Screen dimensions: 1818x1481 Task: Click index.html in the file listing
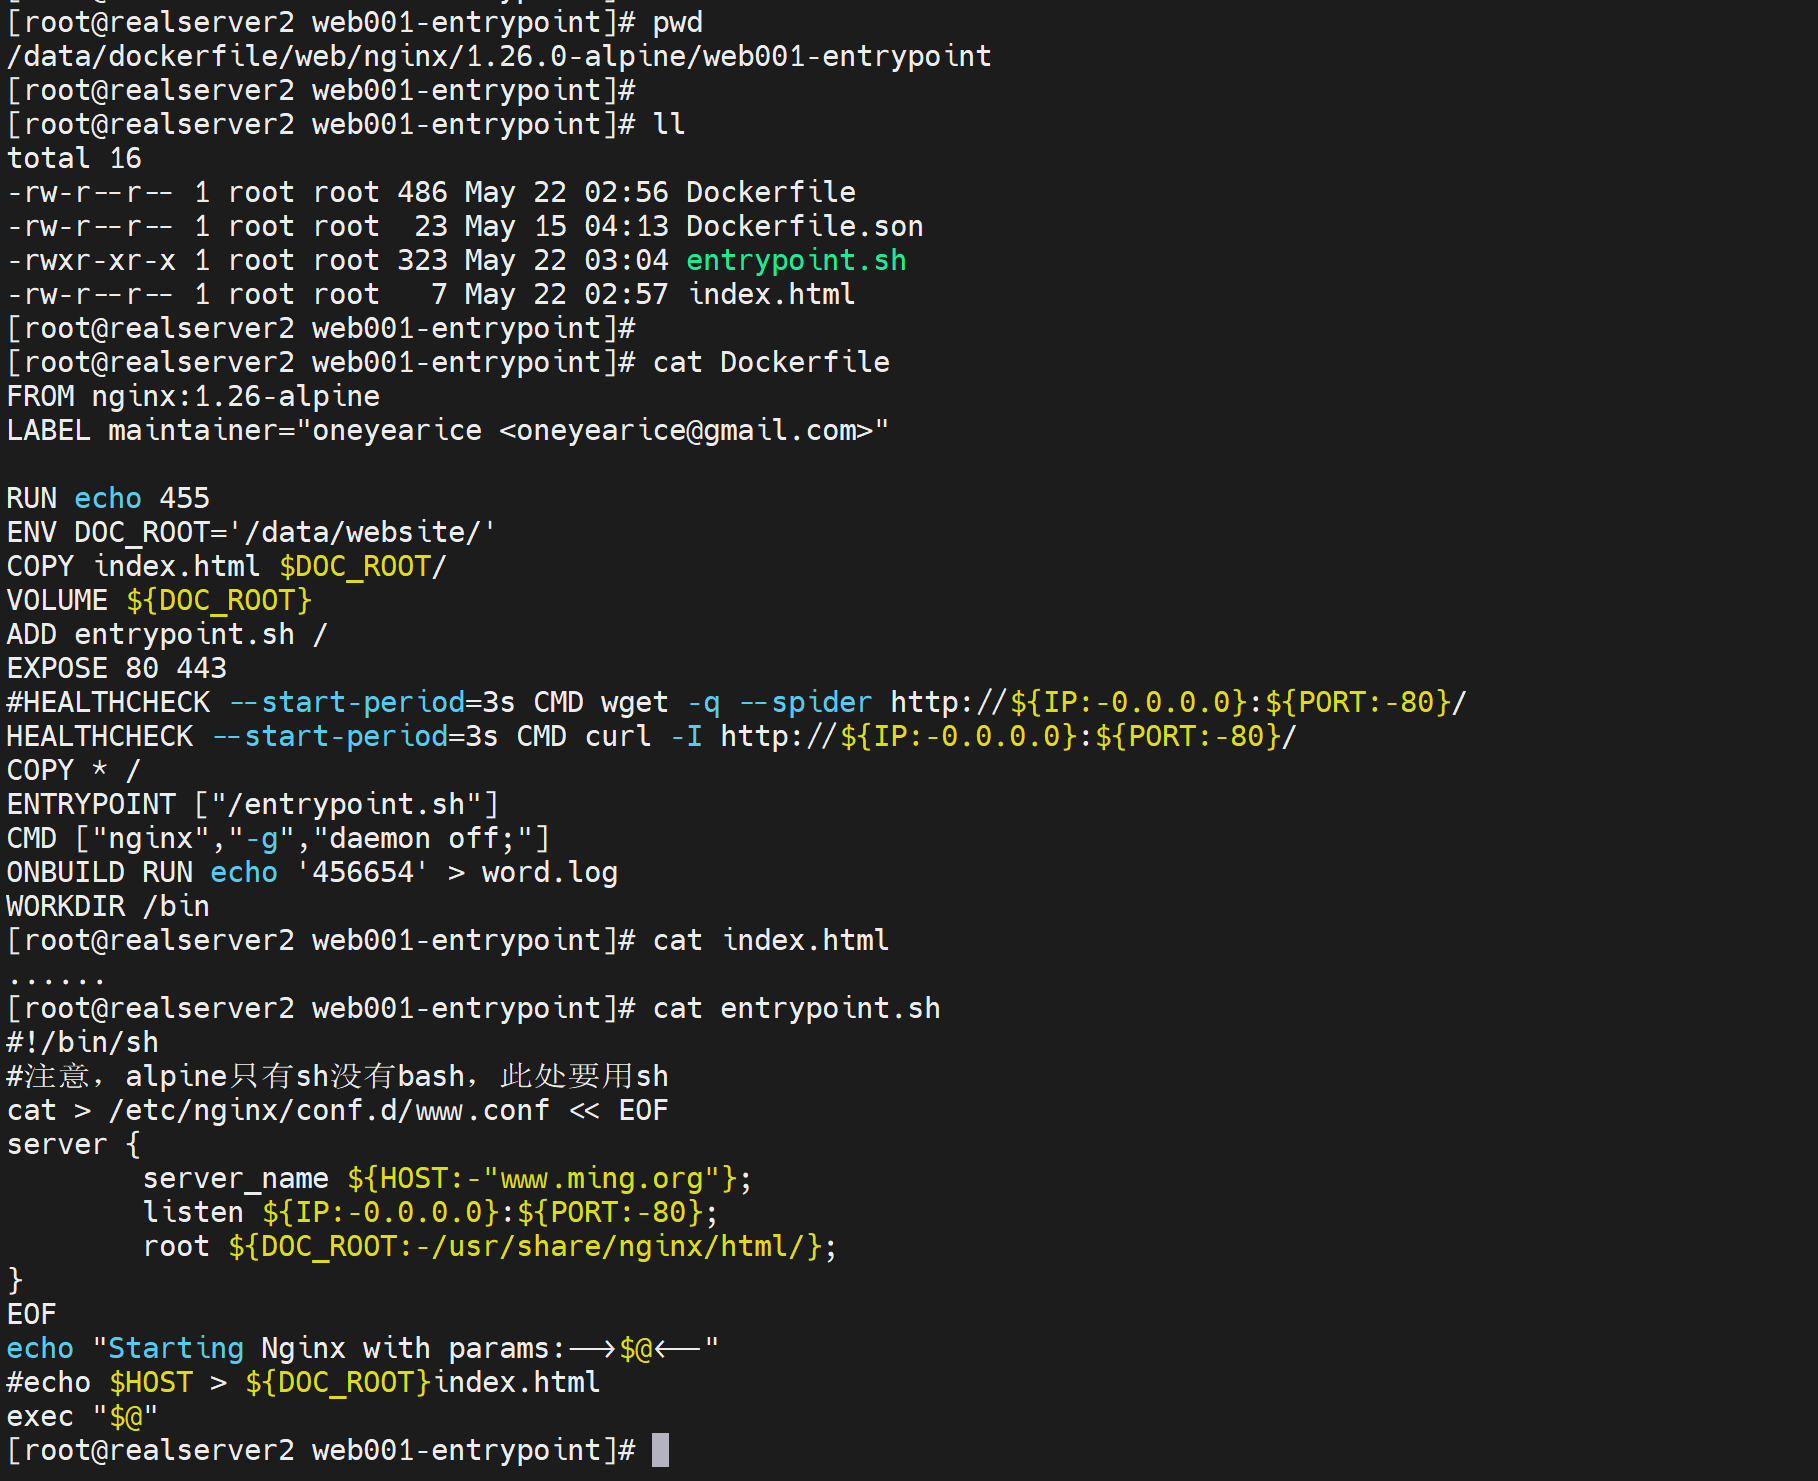tap(771, 294)
